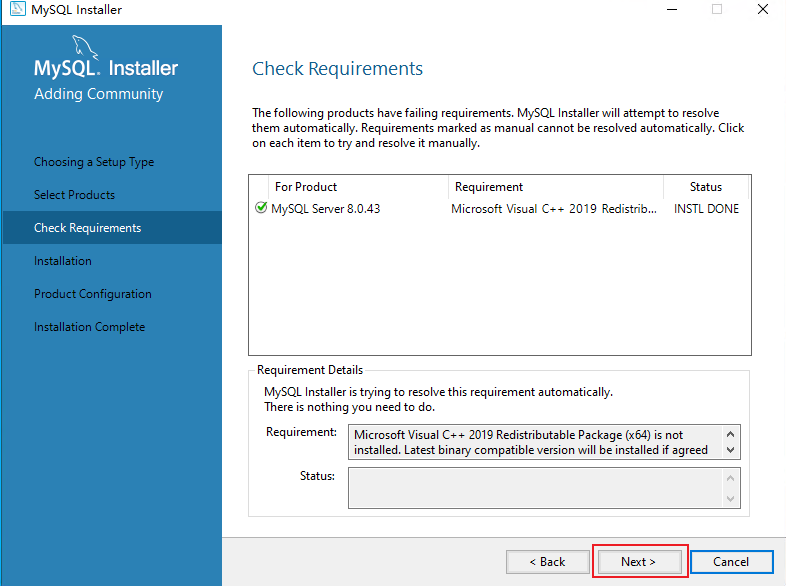Click the < Back button
The height and width of the screenshot is (586, 786).
(547, 562)
